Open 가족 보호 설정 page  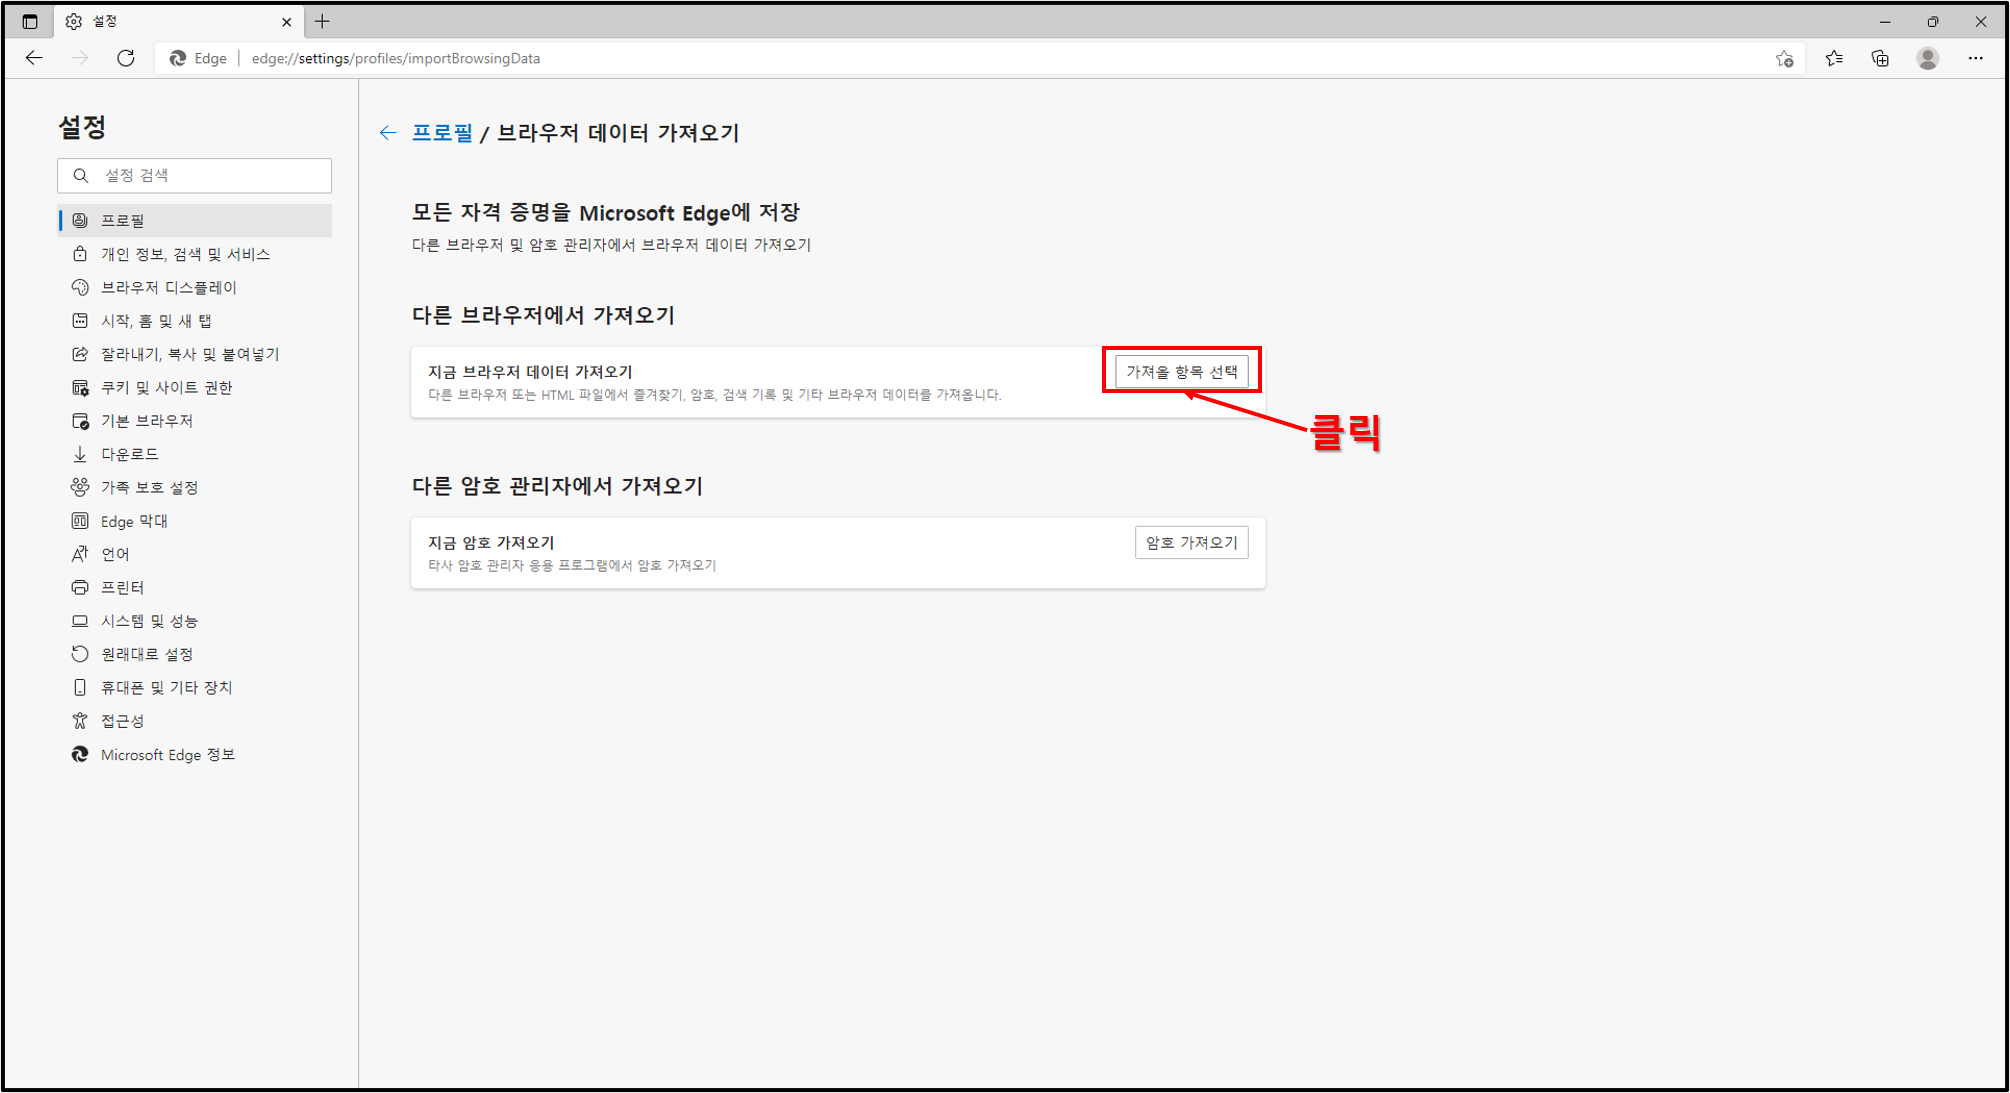click(195, 487)
